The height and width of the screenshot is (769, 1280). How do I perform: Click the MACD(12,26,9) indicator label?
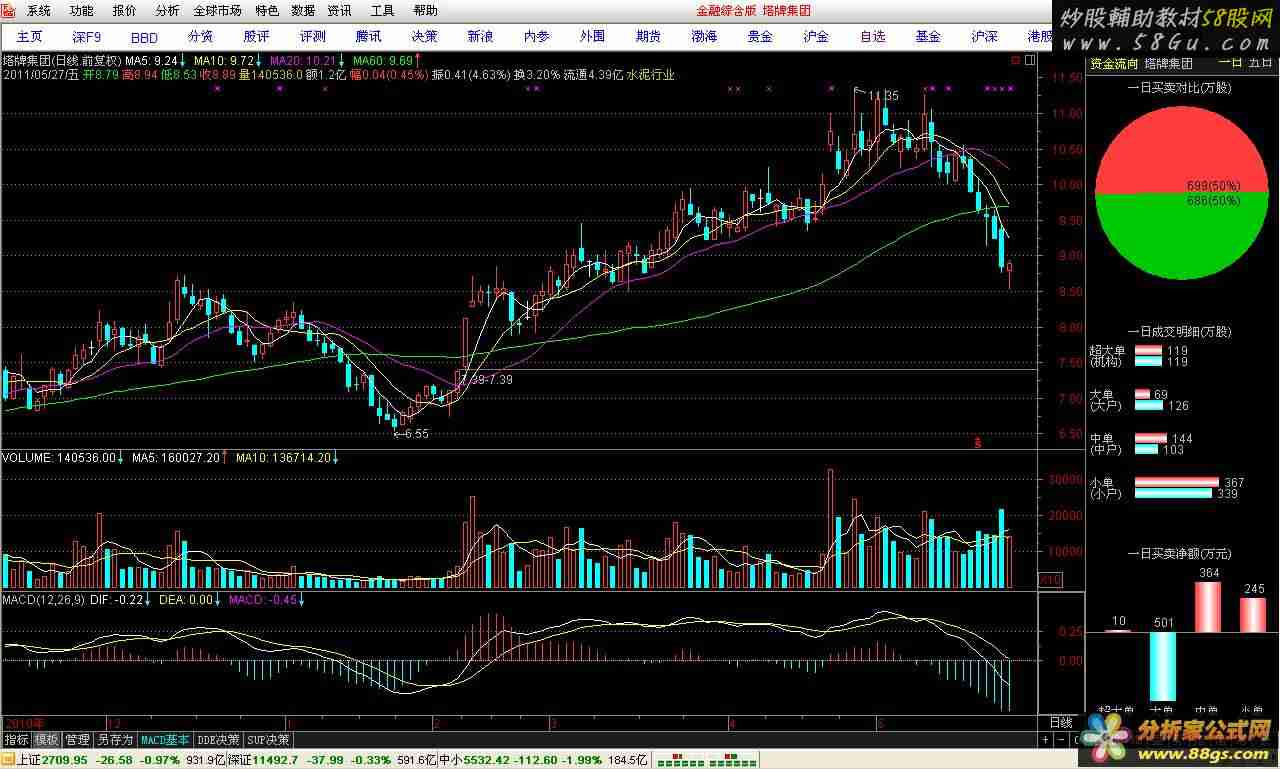pyautogui.click(x=42, y=600)
